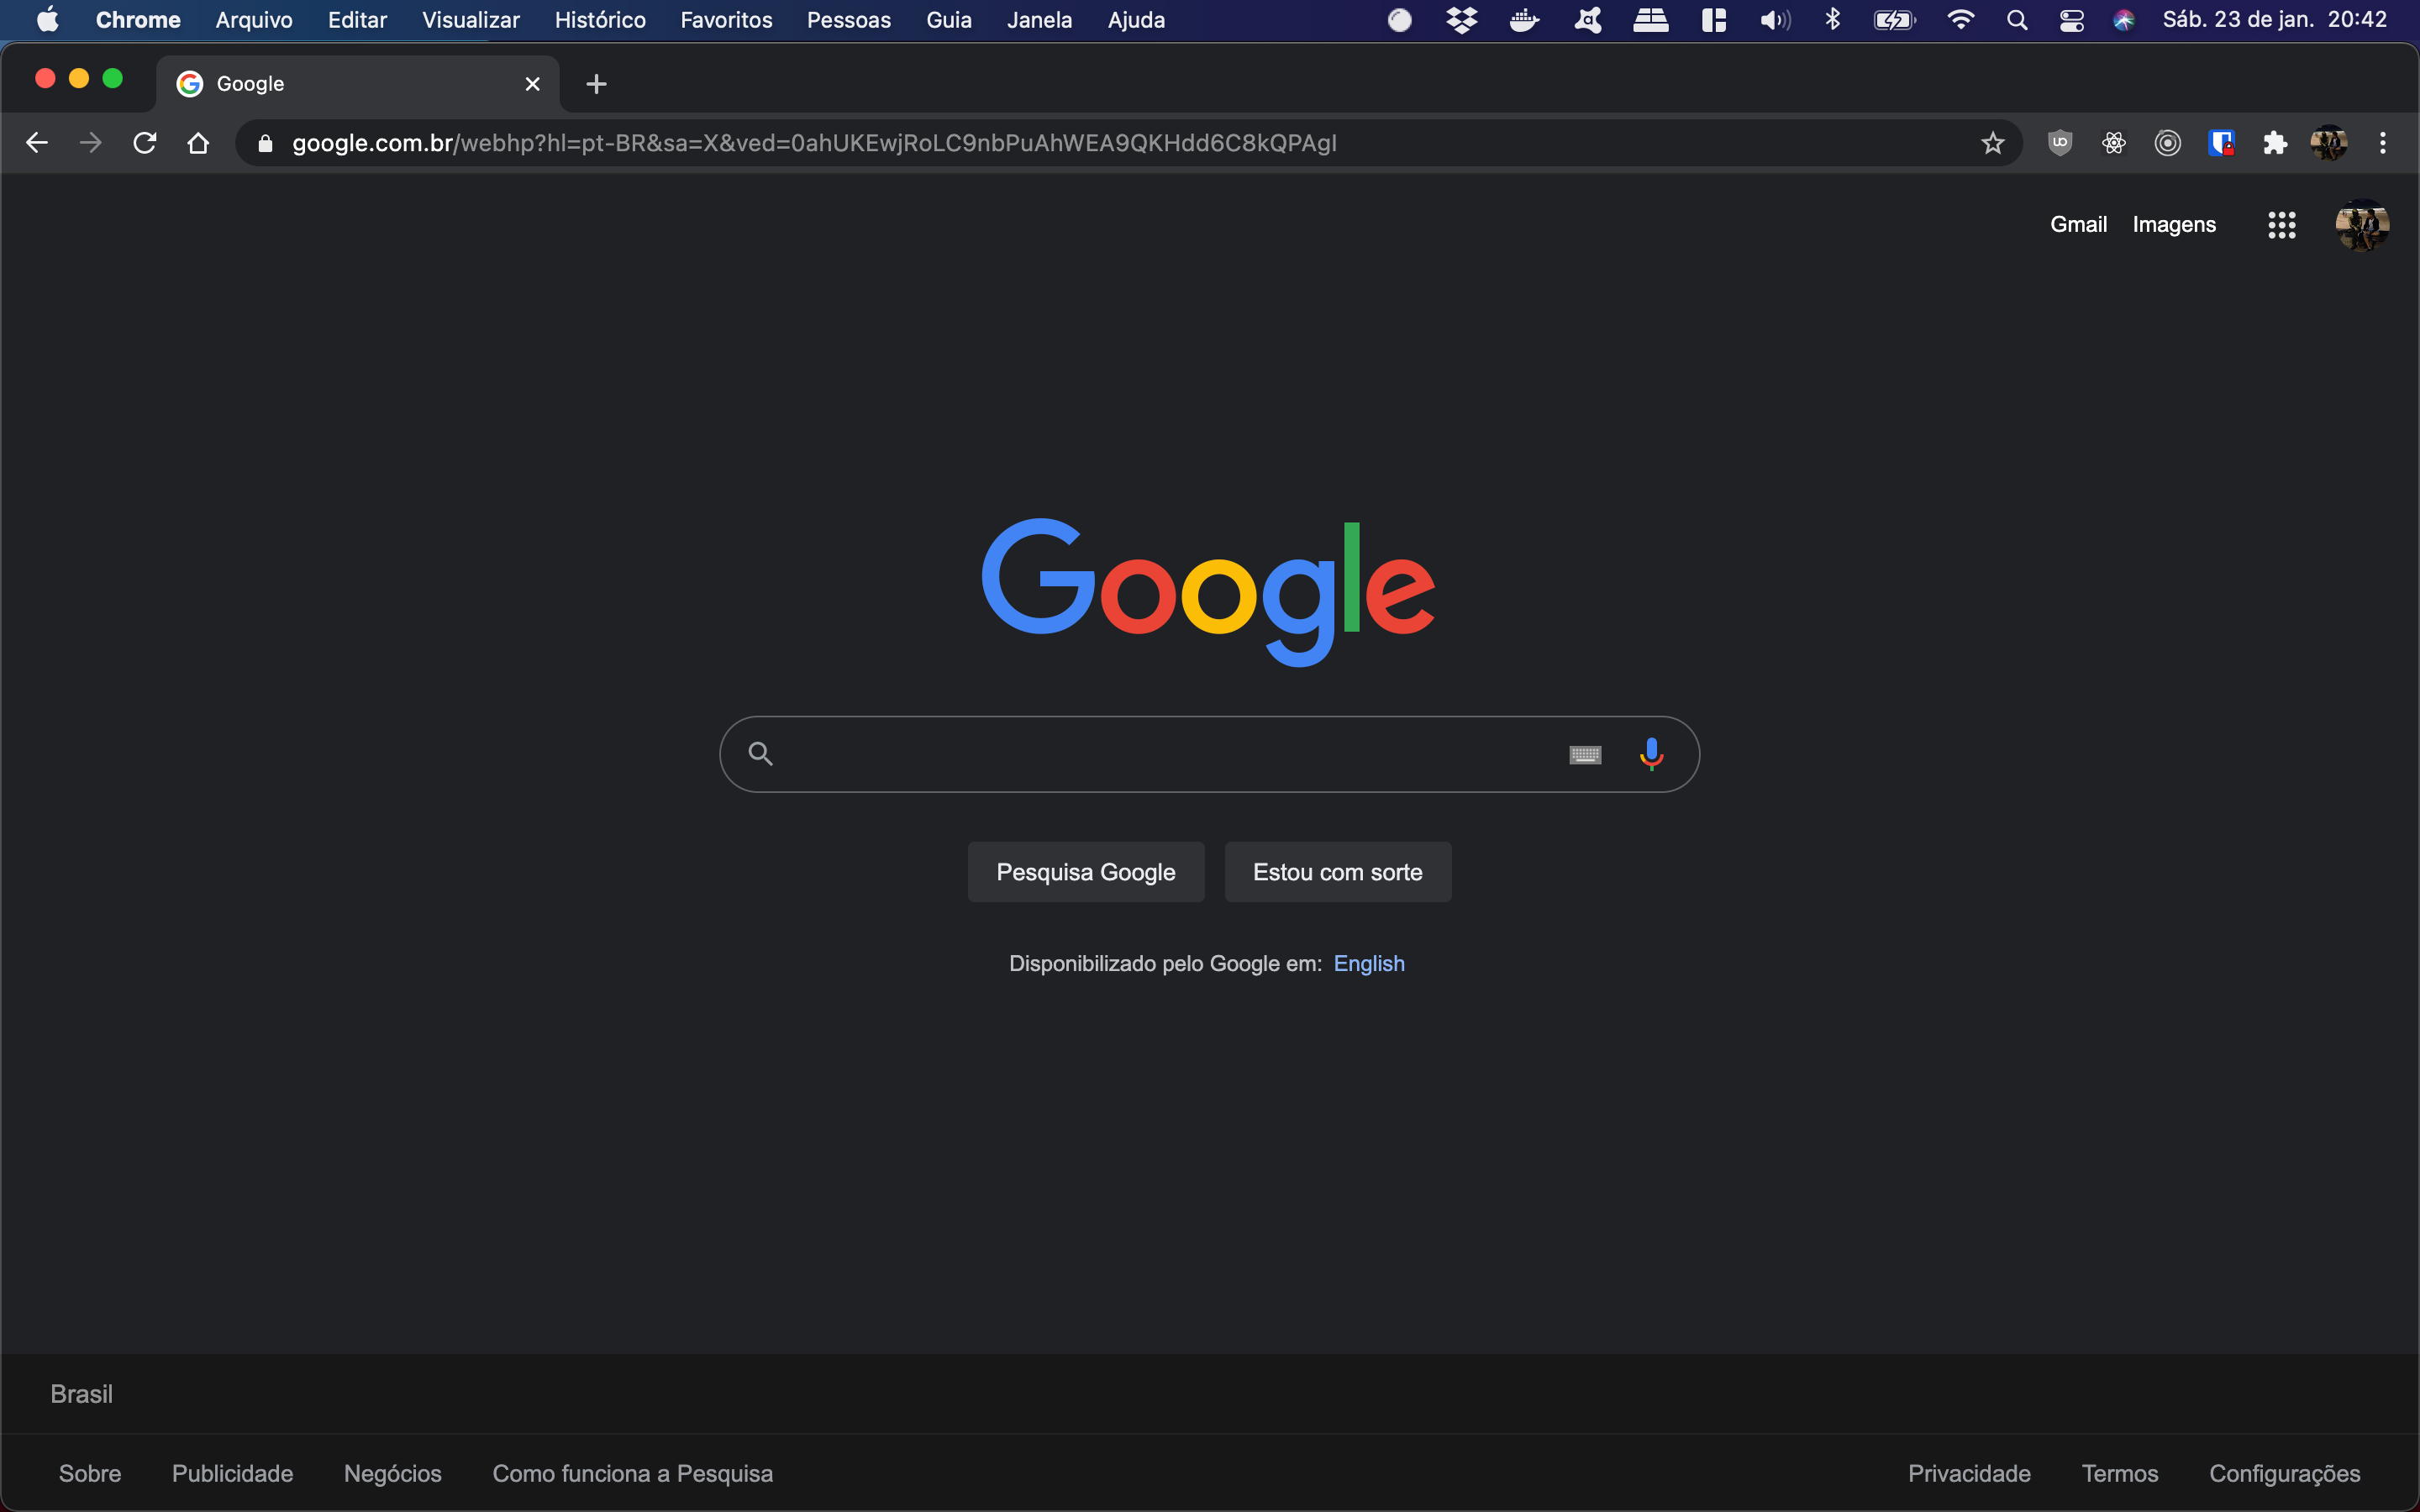Open the Google apps grid
Image resolution: width=2420 pixels, height=1512 pixels.
2281,225
